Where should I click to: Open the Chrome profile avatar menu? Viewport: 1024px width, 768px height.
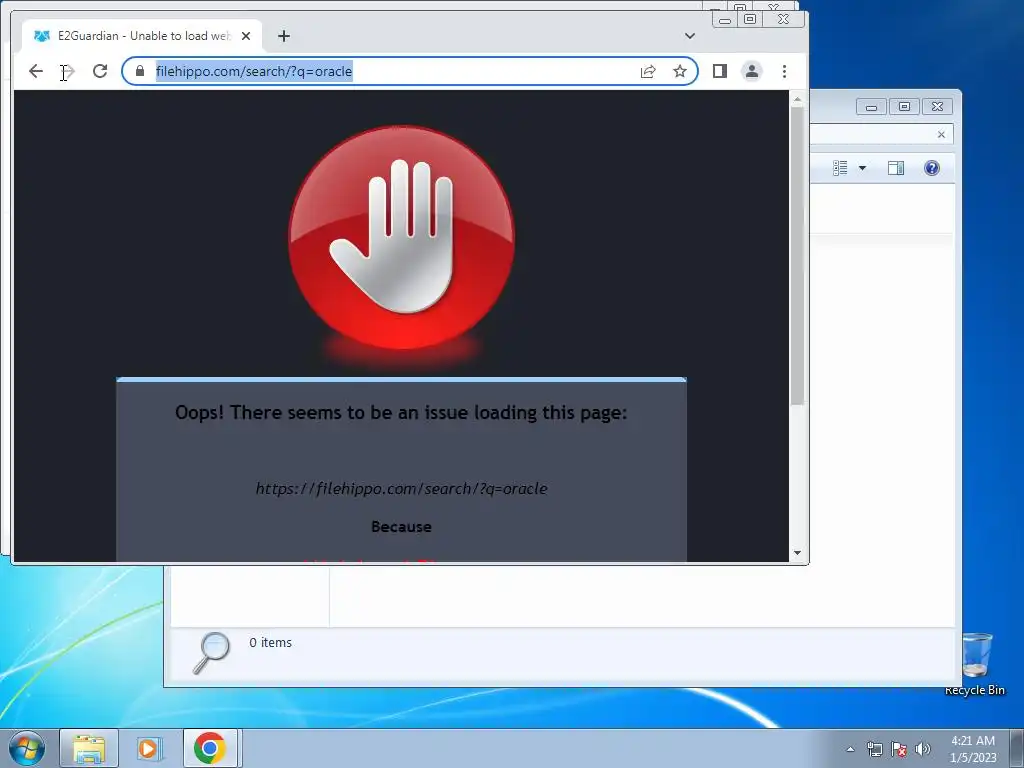click(752, 71)
